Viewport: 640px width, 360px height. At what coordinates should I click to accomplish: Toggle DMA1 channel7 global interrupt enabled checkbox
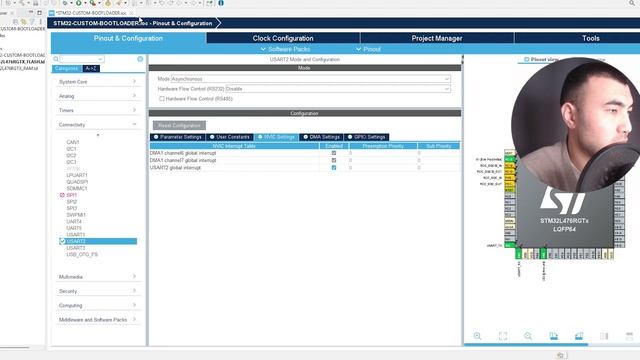click(334, 160)
